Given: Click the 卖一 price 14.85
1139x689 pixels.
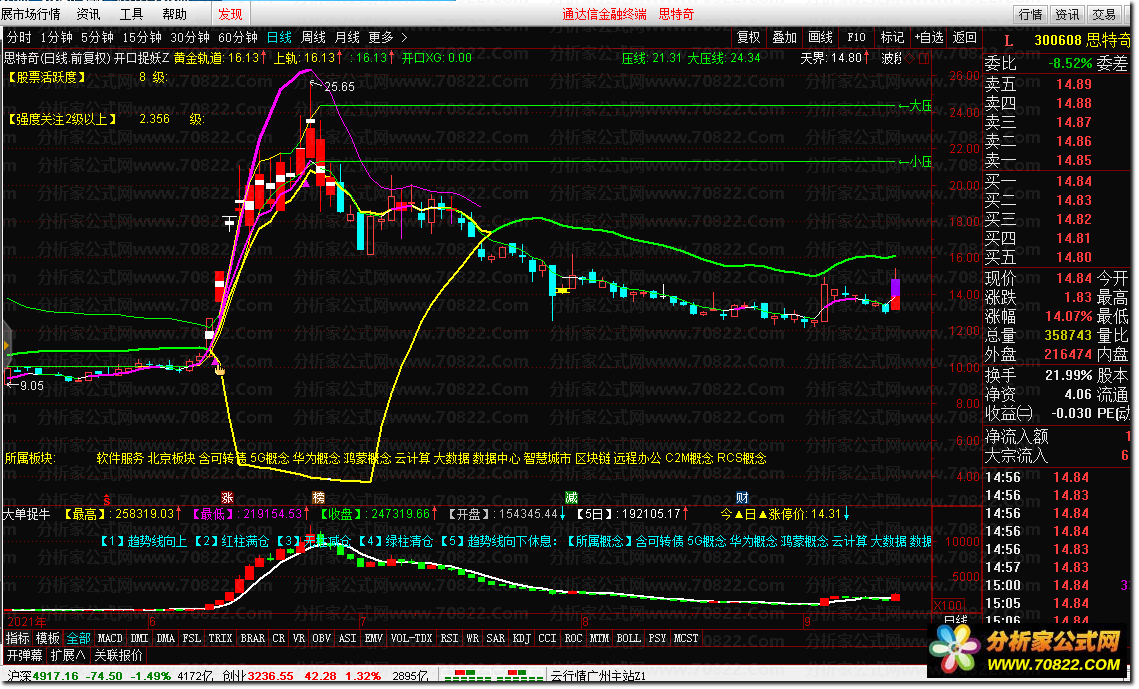Looking at the screenshot, I should 1074,160.
